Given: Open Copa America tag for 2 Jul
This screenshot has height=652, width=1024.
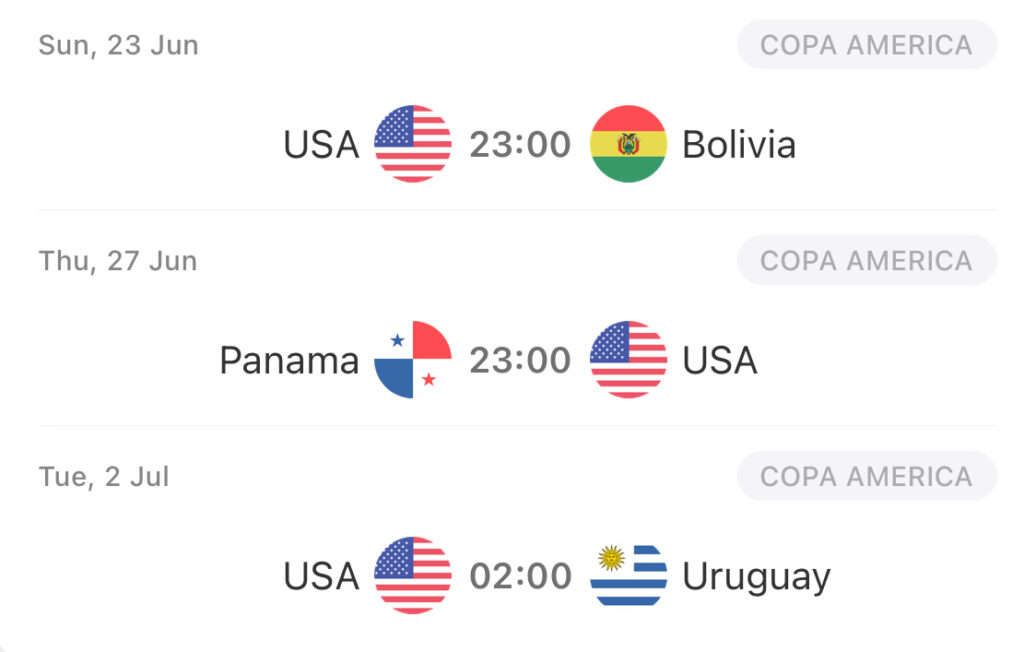Looking at the screenshot, I should pyautogui.click(x=867, y=476).
